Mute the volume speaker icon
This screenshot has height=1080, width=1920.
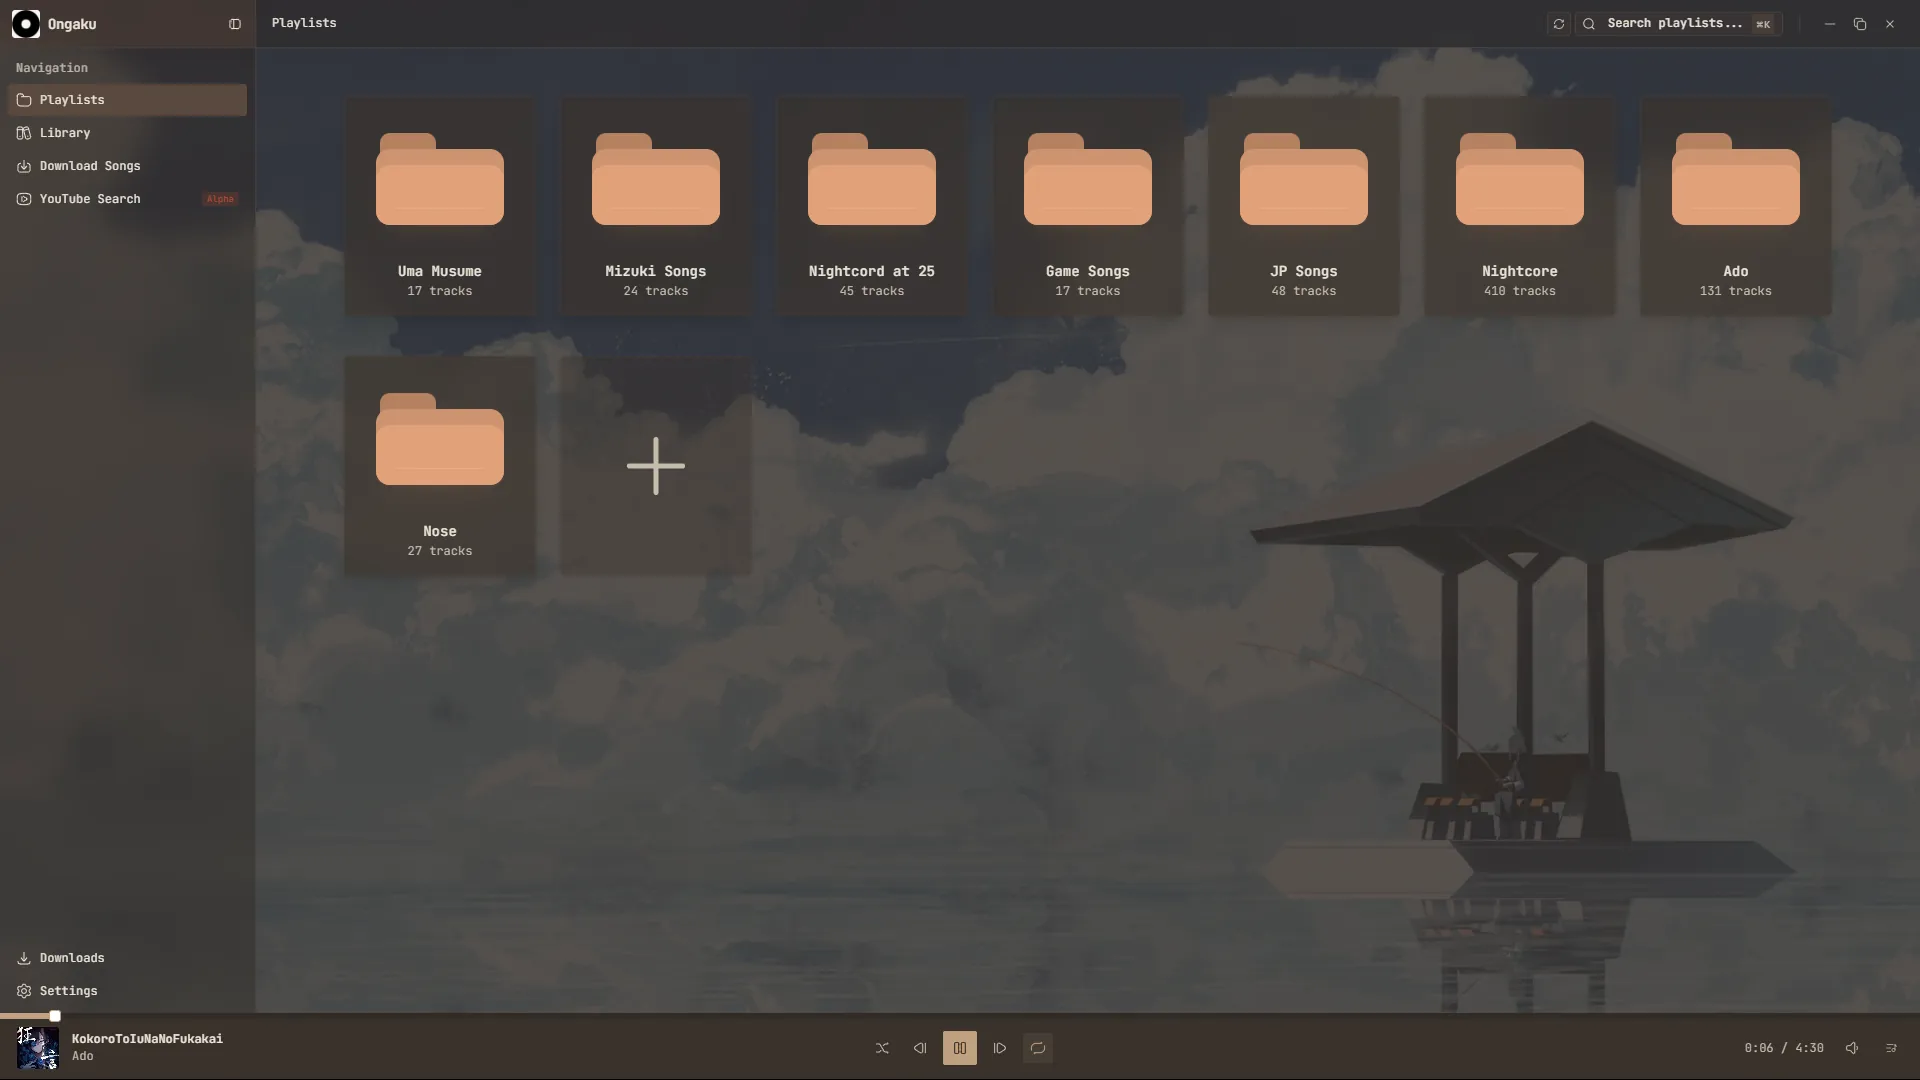[1852, 1048]
